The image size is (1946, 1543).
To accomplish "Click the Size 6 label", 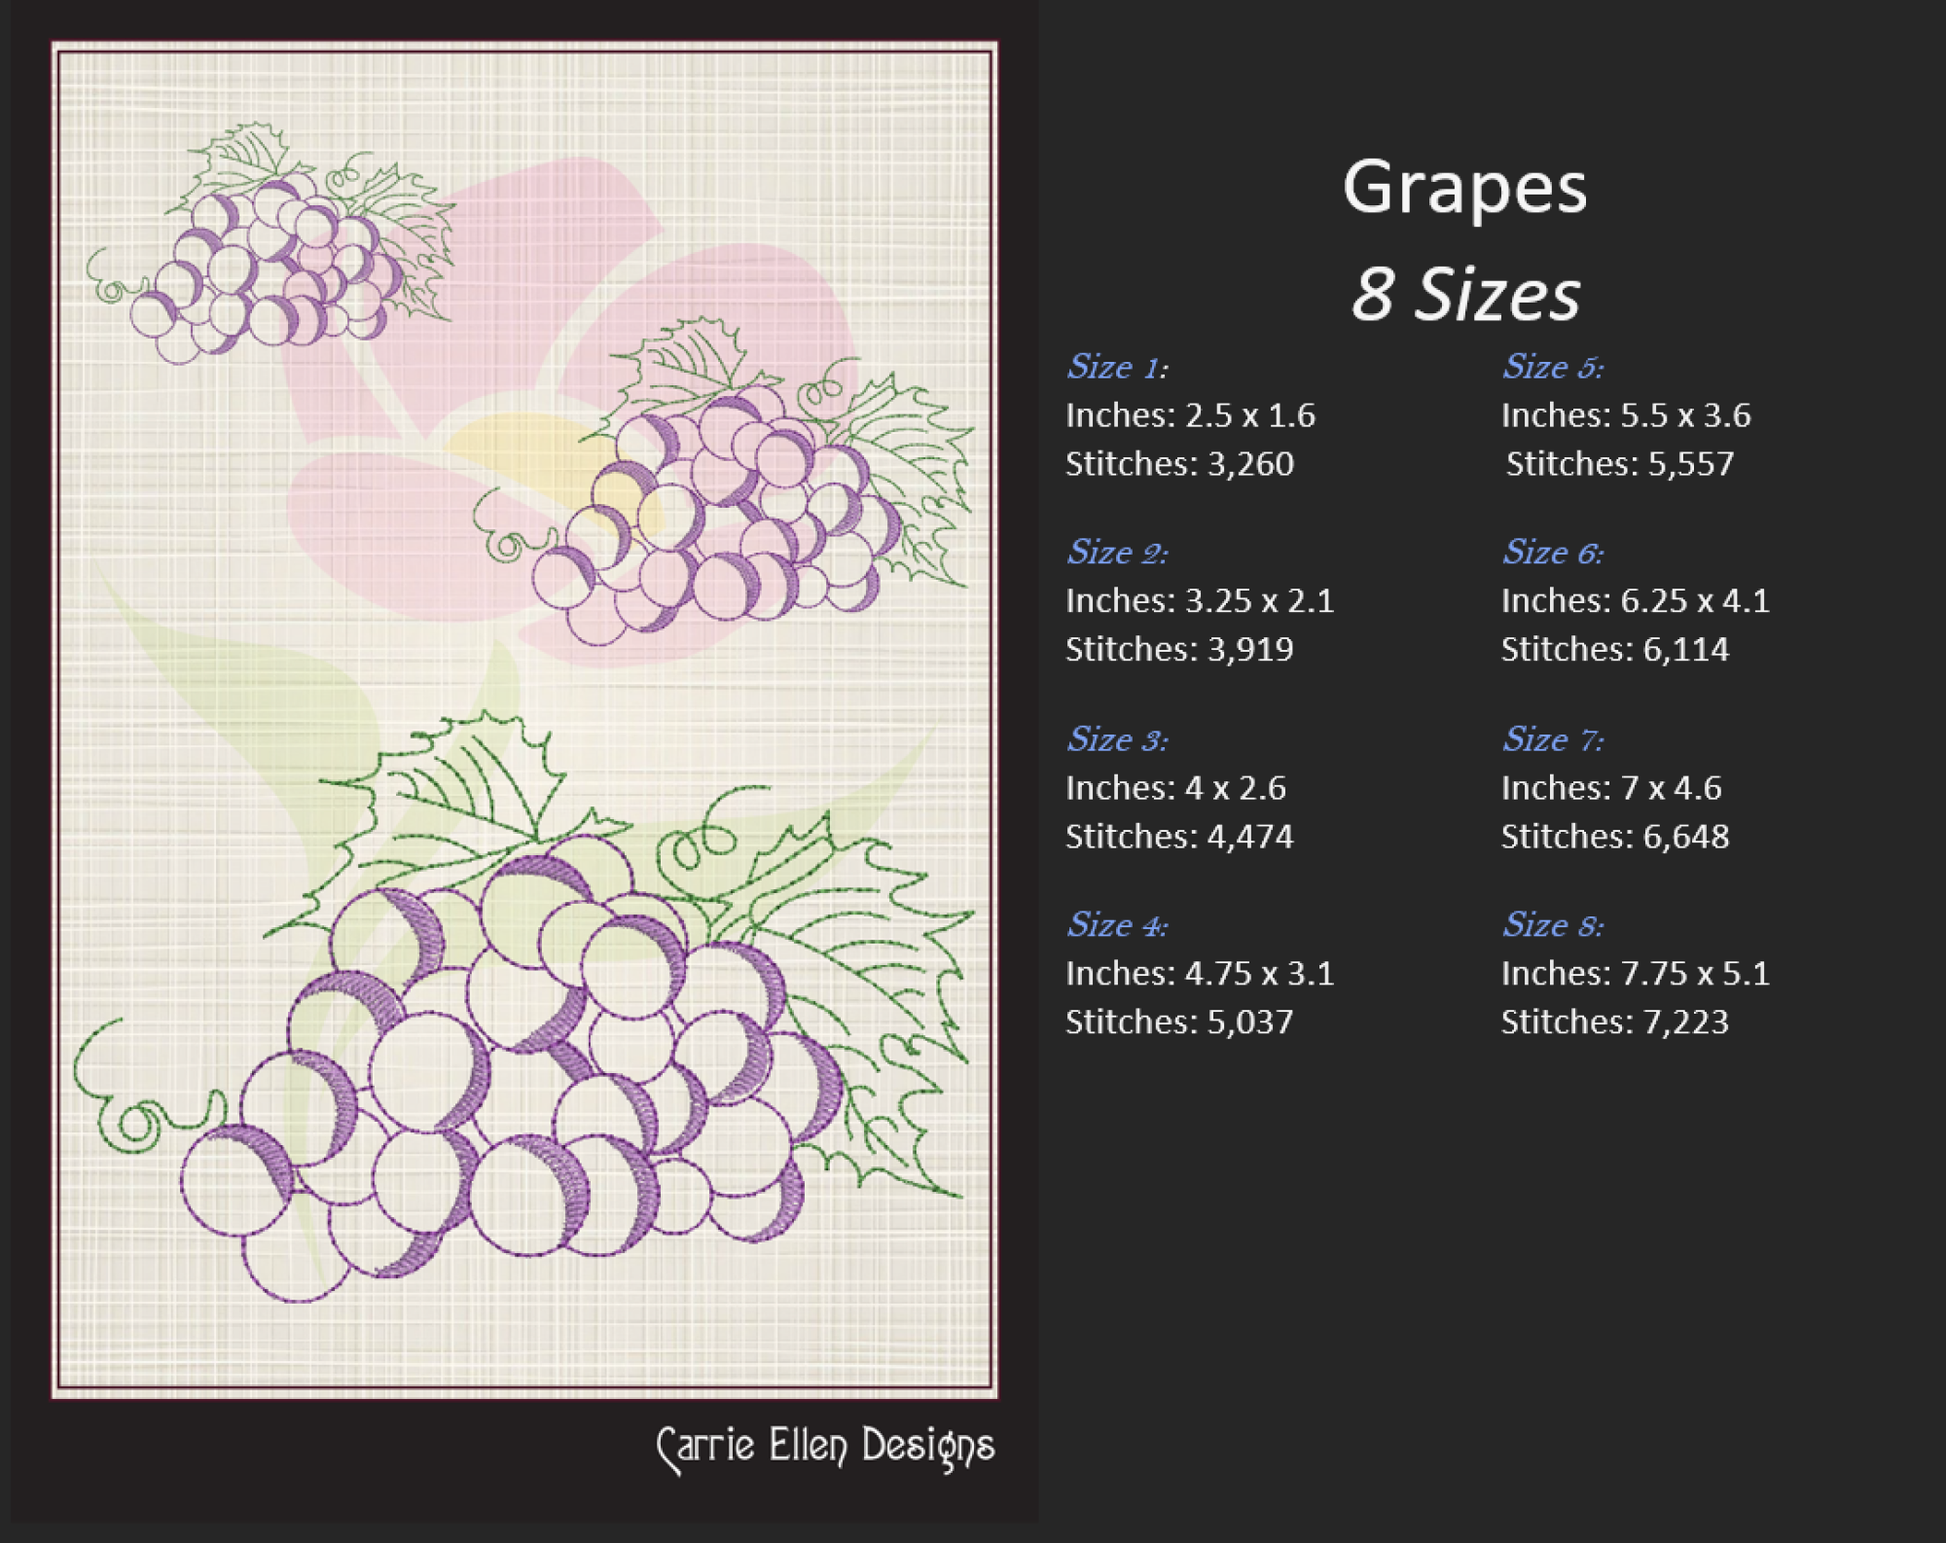I will click(x=1552, y=552).
